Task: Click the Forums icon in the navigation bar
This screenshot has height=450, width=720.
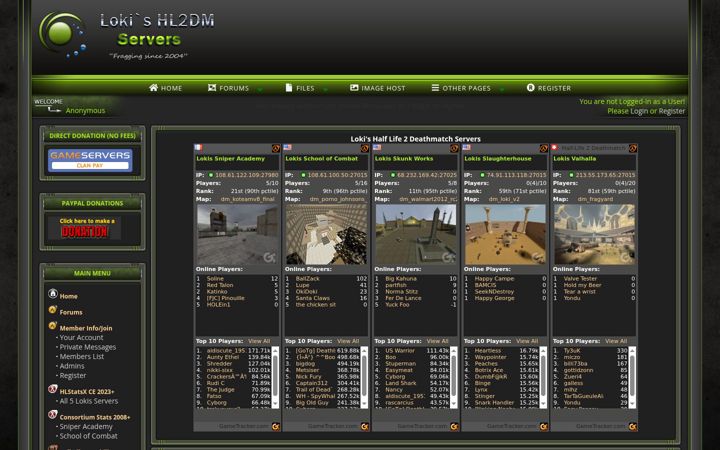Action: [212, 88]
